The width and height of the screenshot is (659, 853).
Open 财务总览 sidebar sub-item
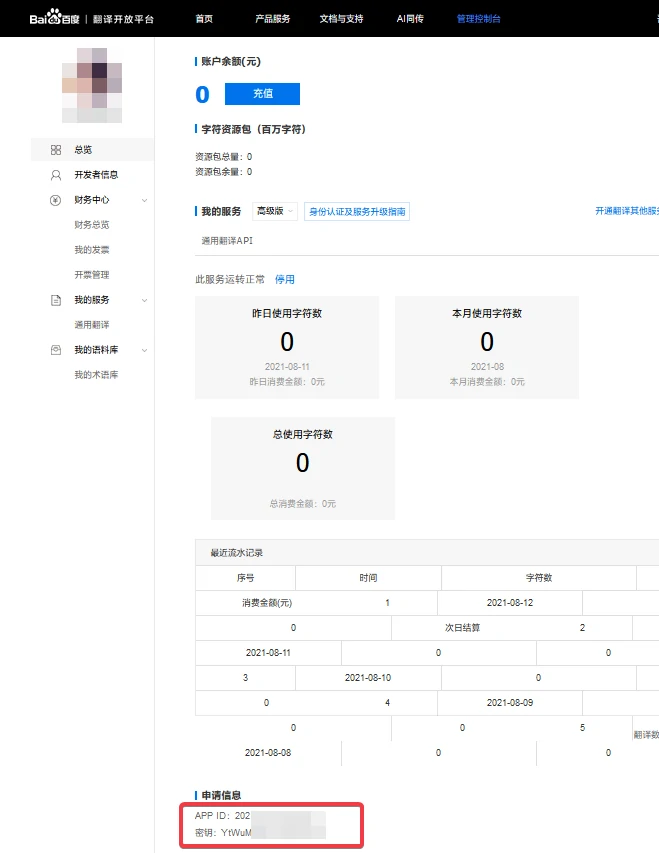pos(92,225)
